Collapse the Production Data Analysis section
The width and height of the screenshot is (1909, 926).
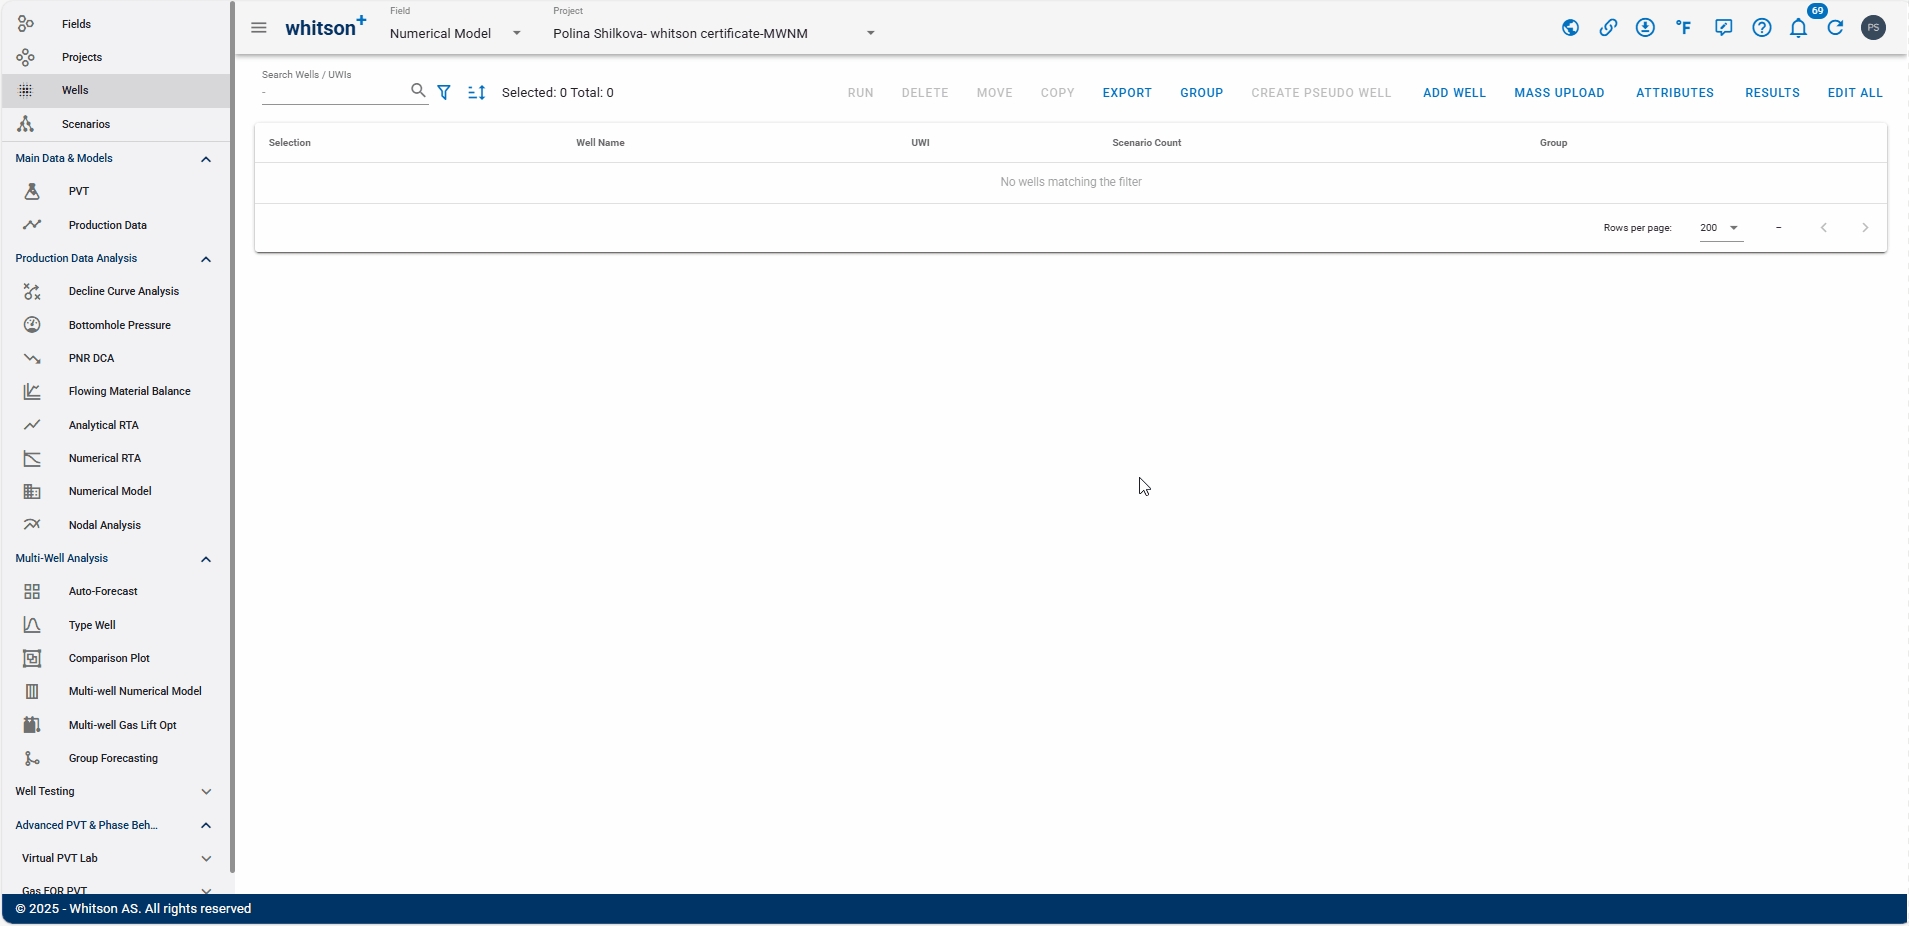click(206, 259)
